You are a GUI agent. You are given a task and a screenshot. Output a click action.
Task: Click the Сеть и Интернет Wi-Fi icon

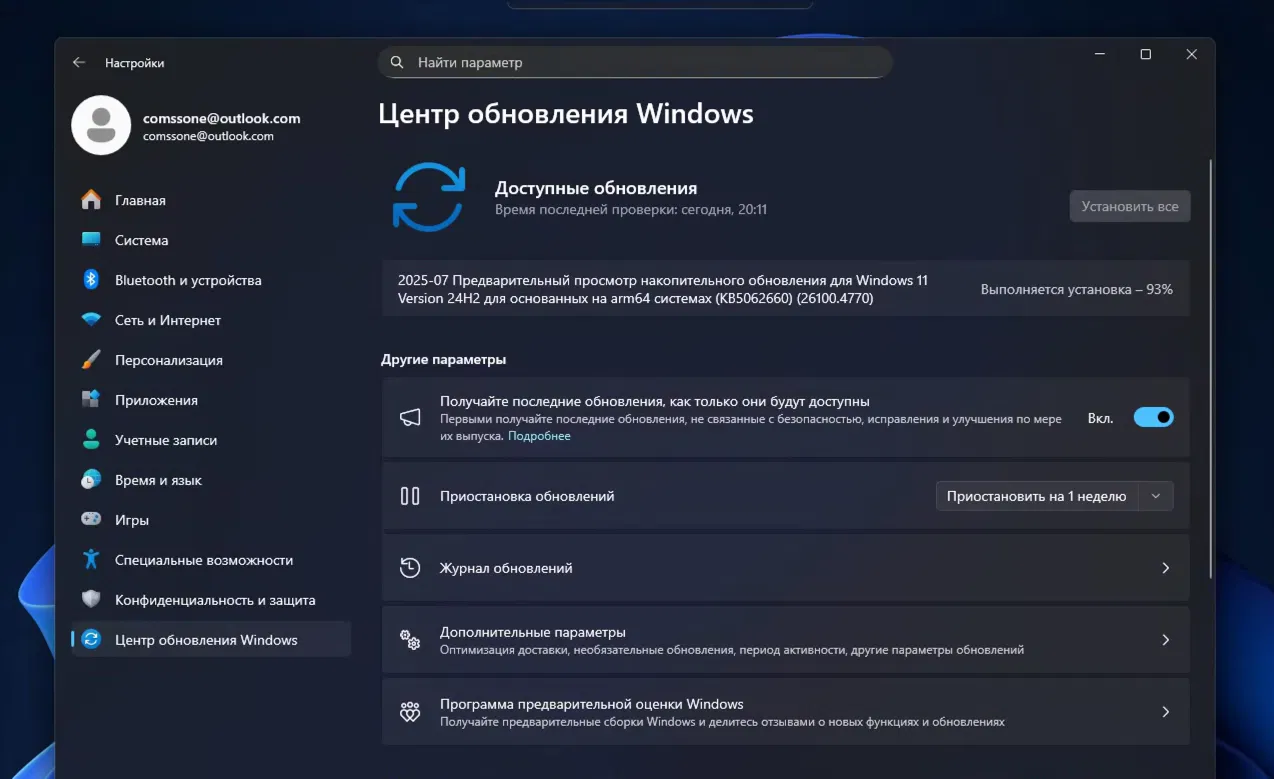click(x=91, y=320)
